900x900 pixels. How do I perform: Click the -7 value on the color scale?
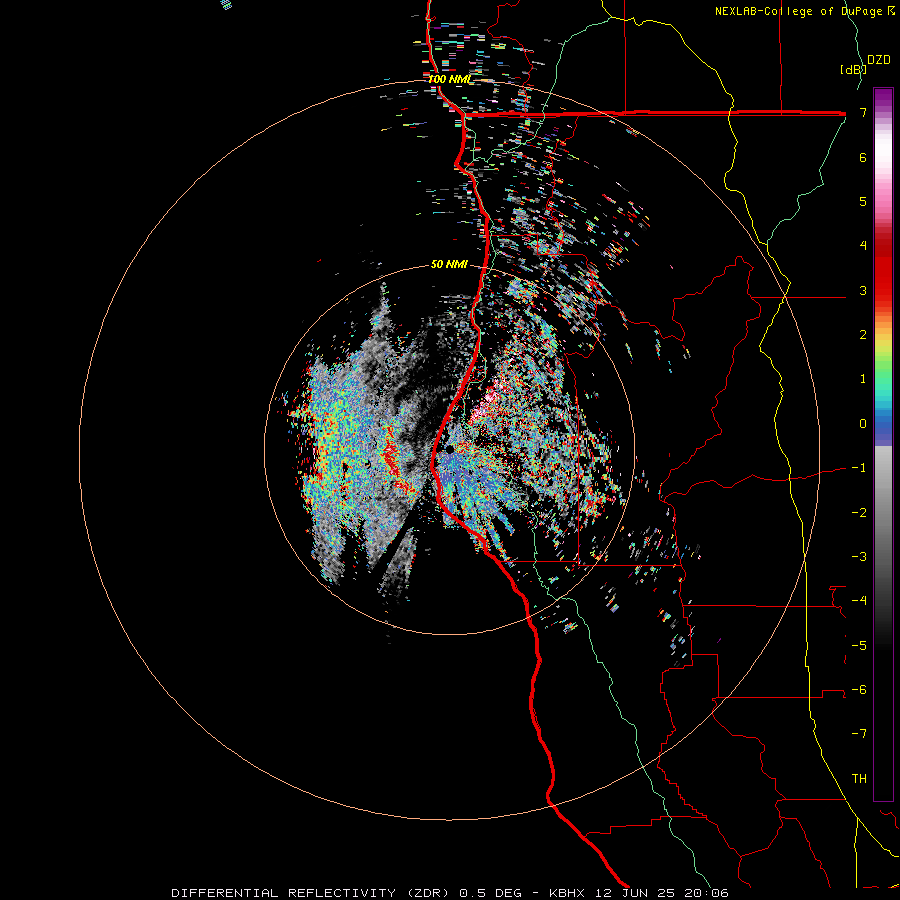859,734
